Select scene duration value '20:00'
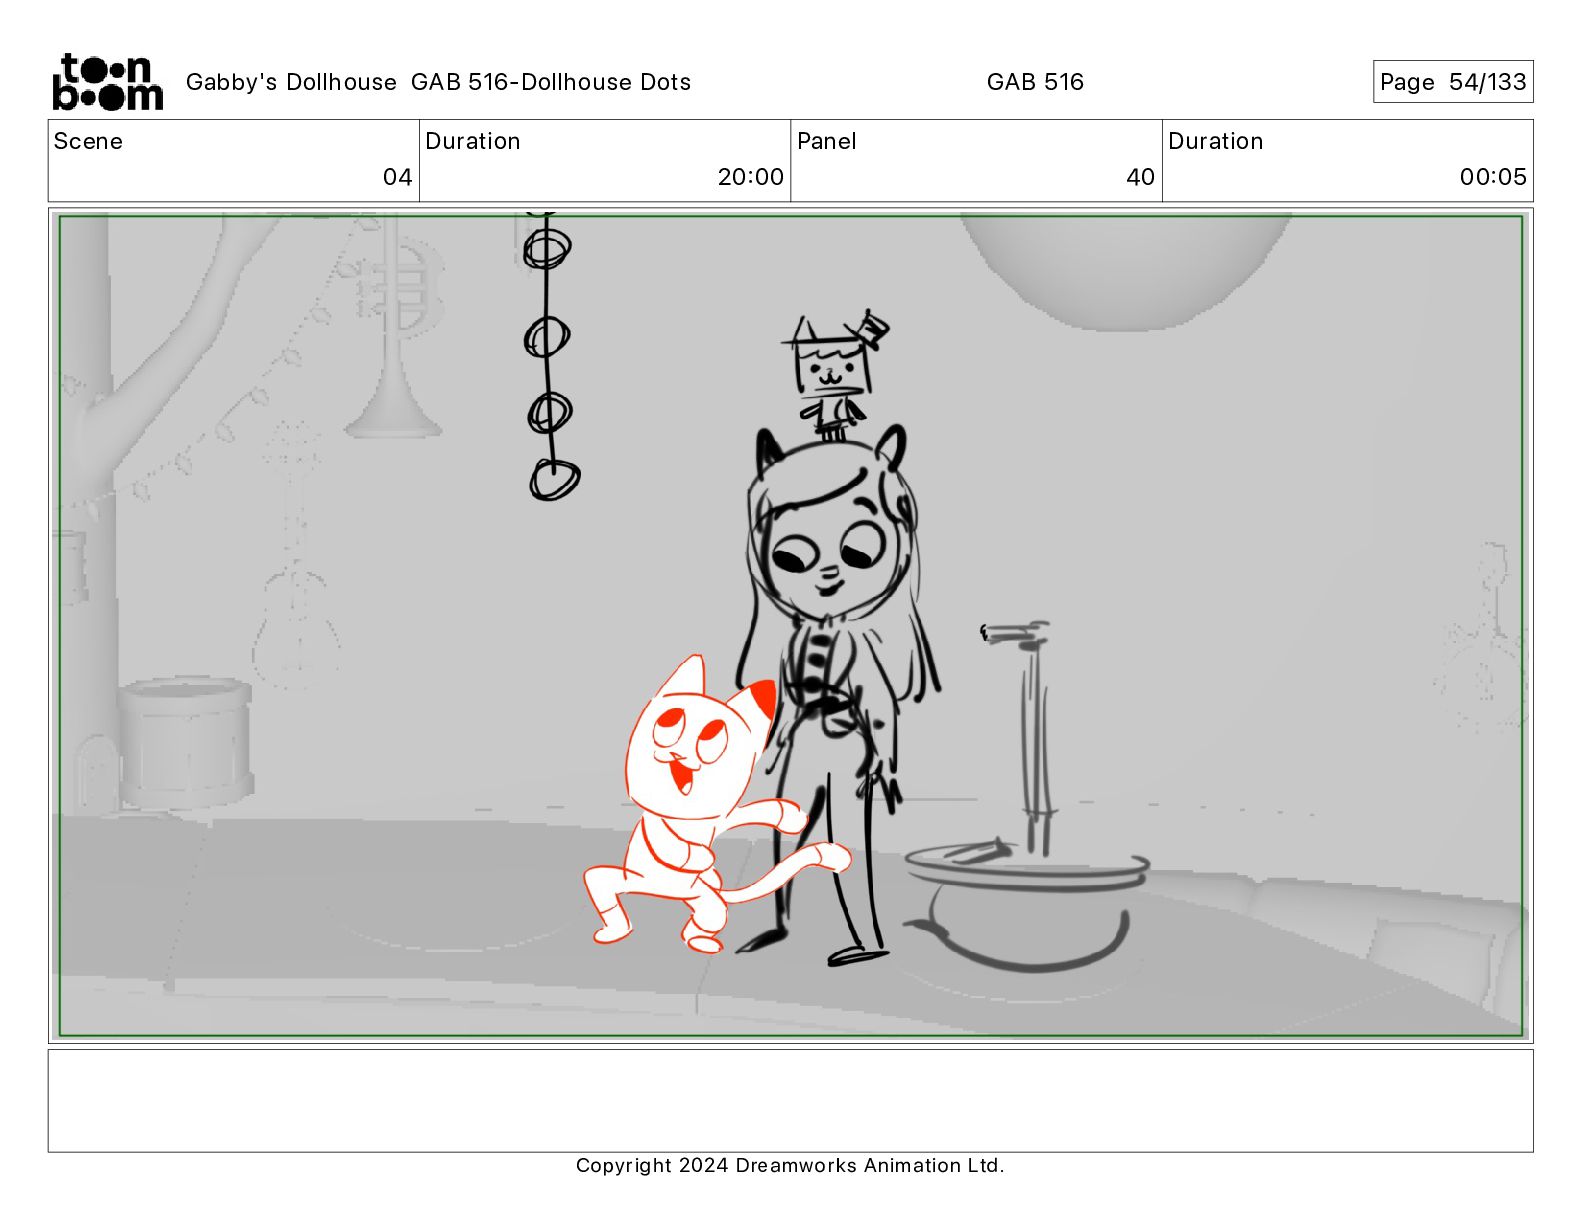1584x1224 pixels. click(750, 177)
